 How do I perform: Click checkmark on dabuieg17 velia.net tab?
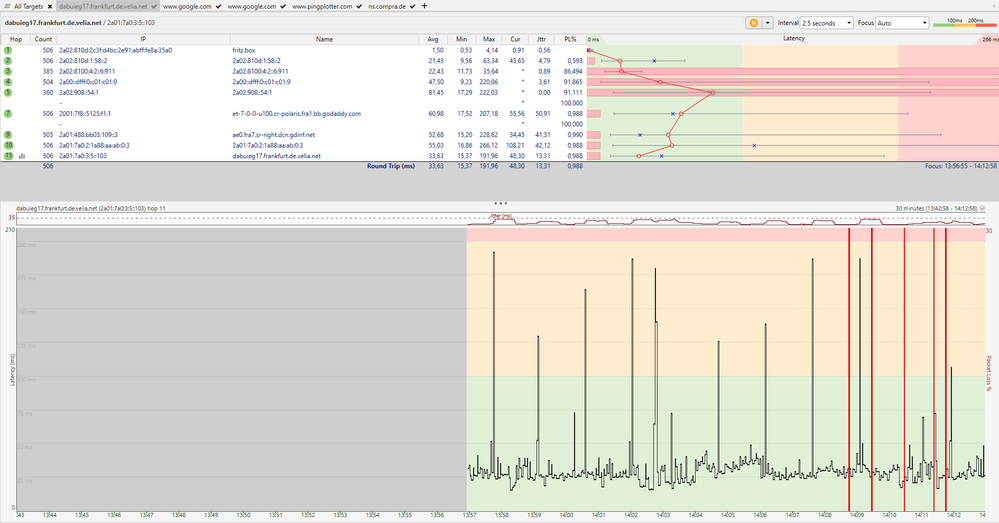click(153, 6)
